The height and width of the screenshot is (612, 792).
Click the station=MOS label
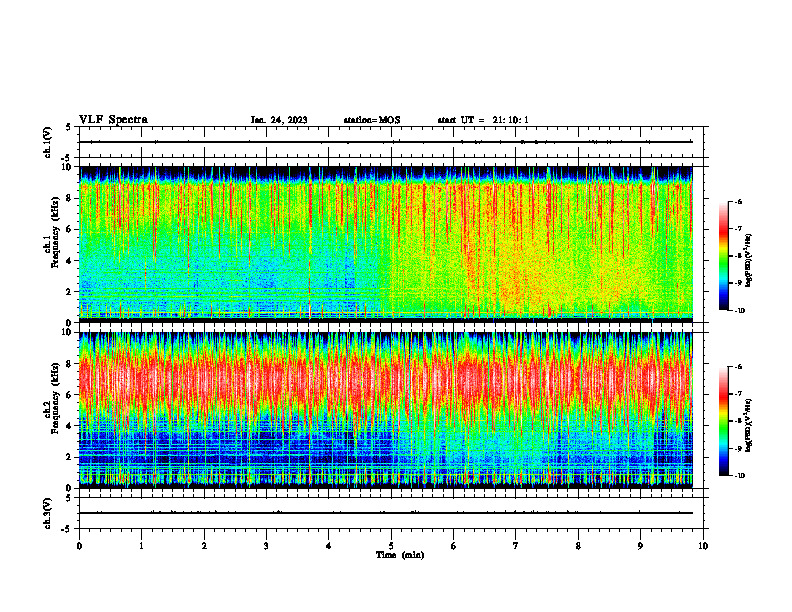(x=372, y=120)
